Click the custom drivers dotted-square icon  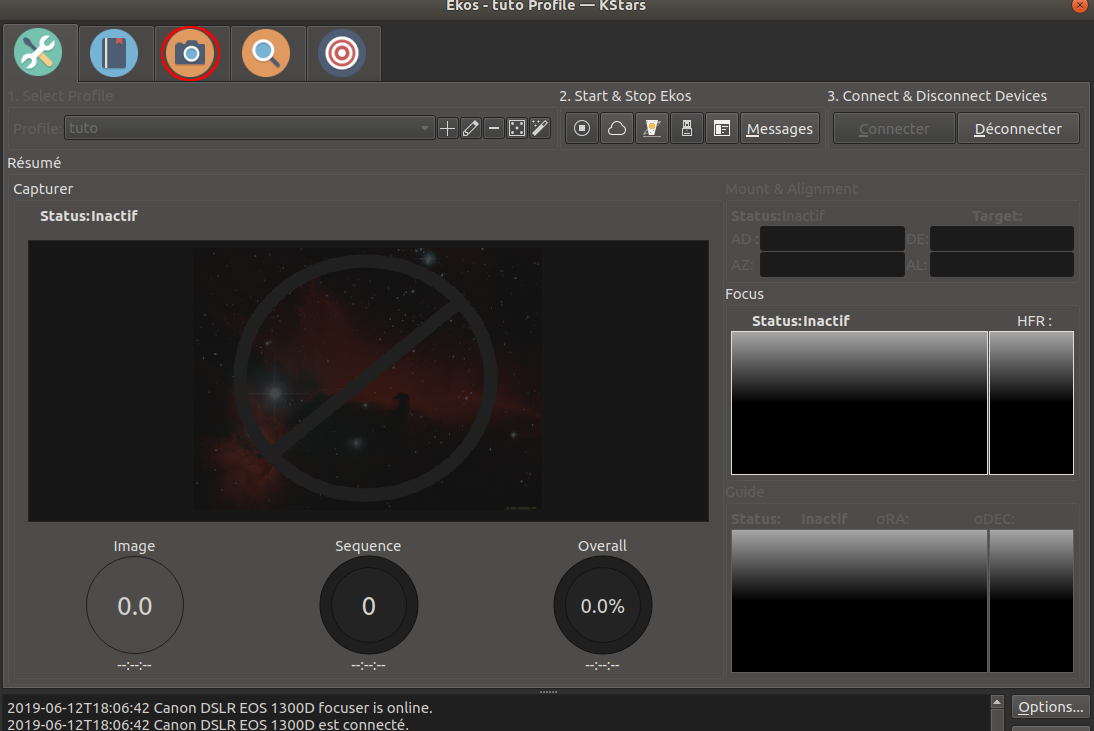coord(517,128)
